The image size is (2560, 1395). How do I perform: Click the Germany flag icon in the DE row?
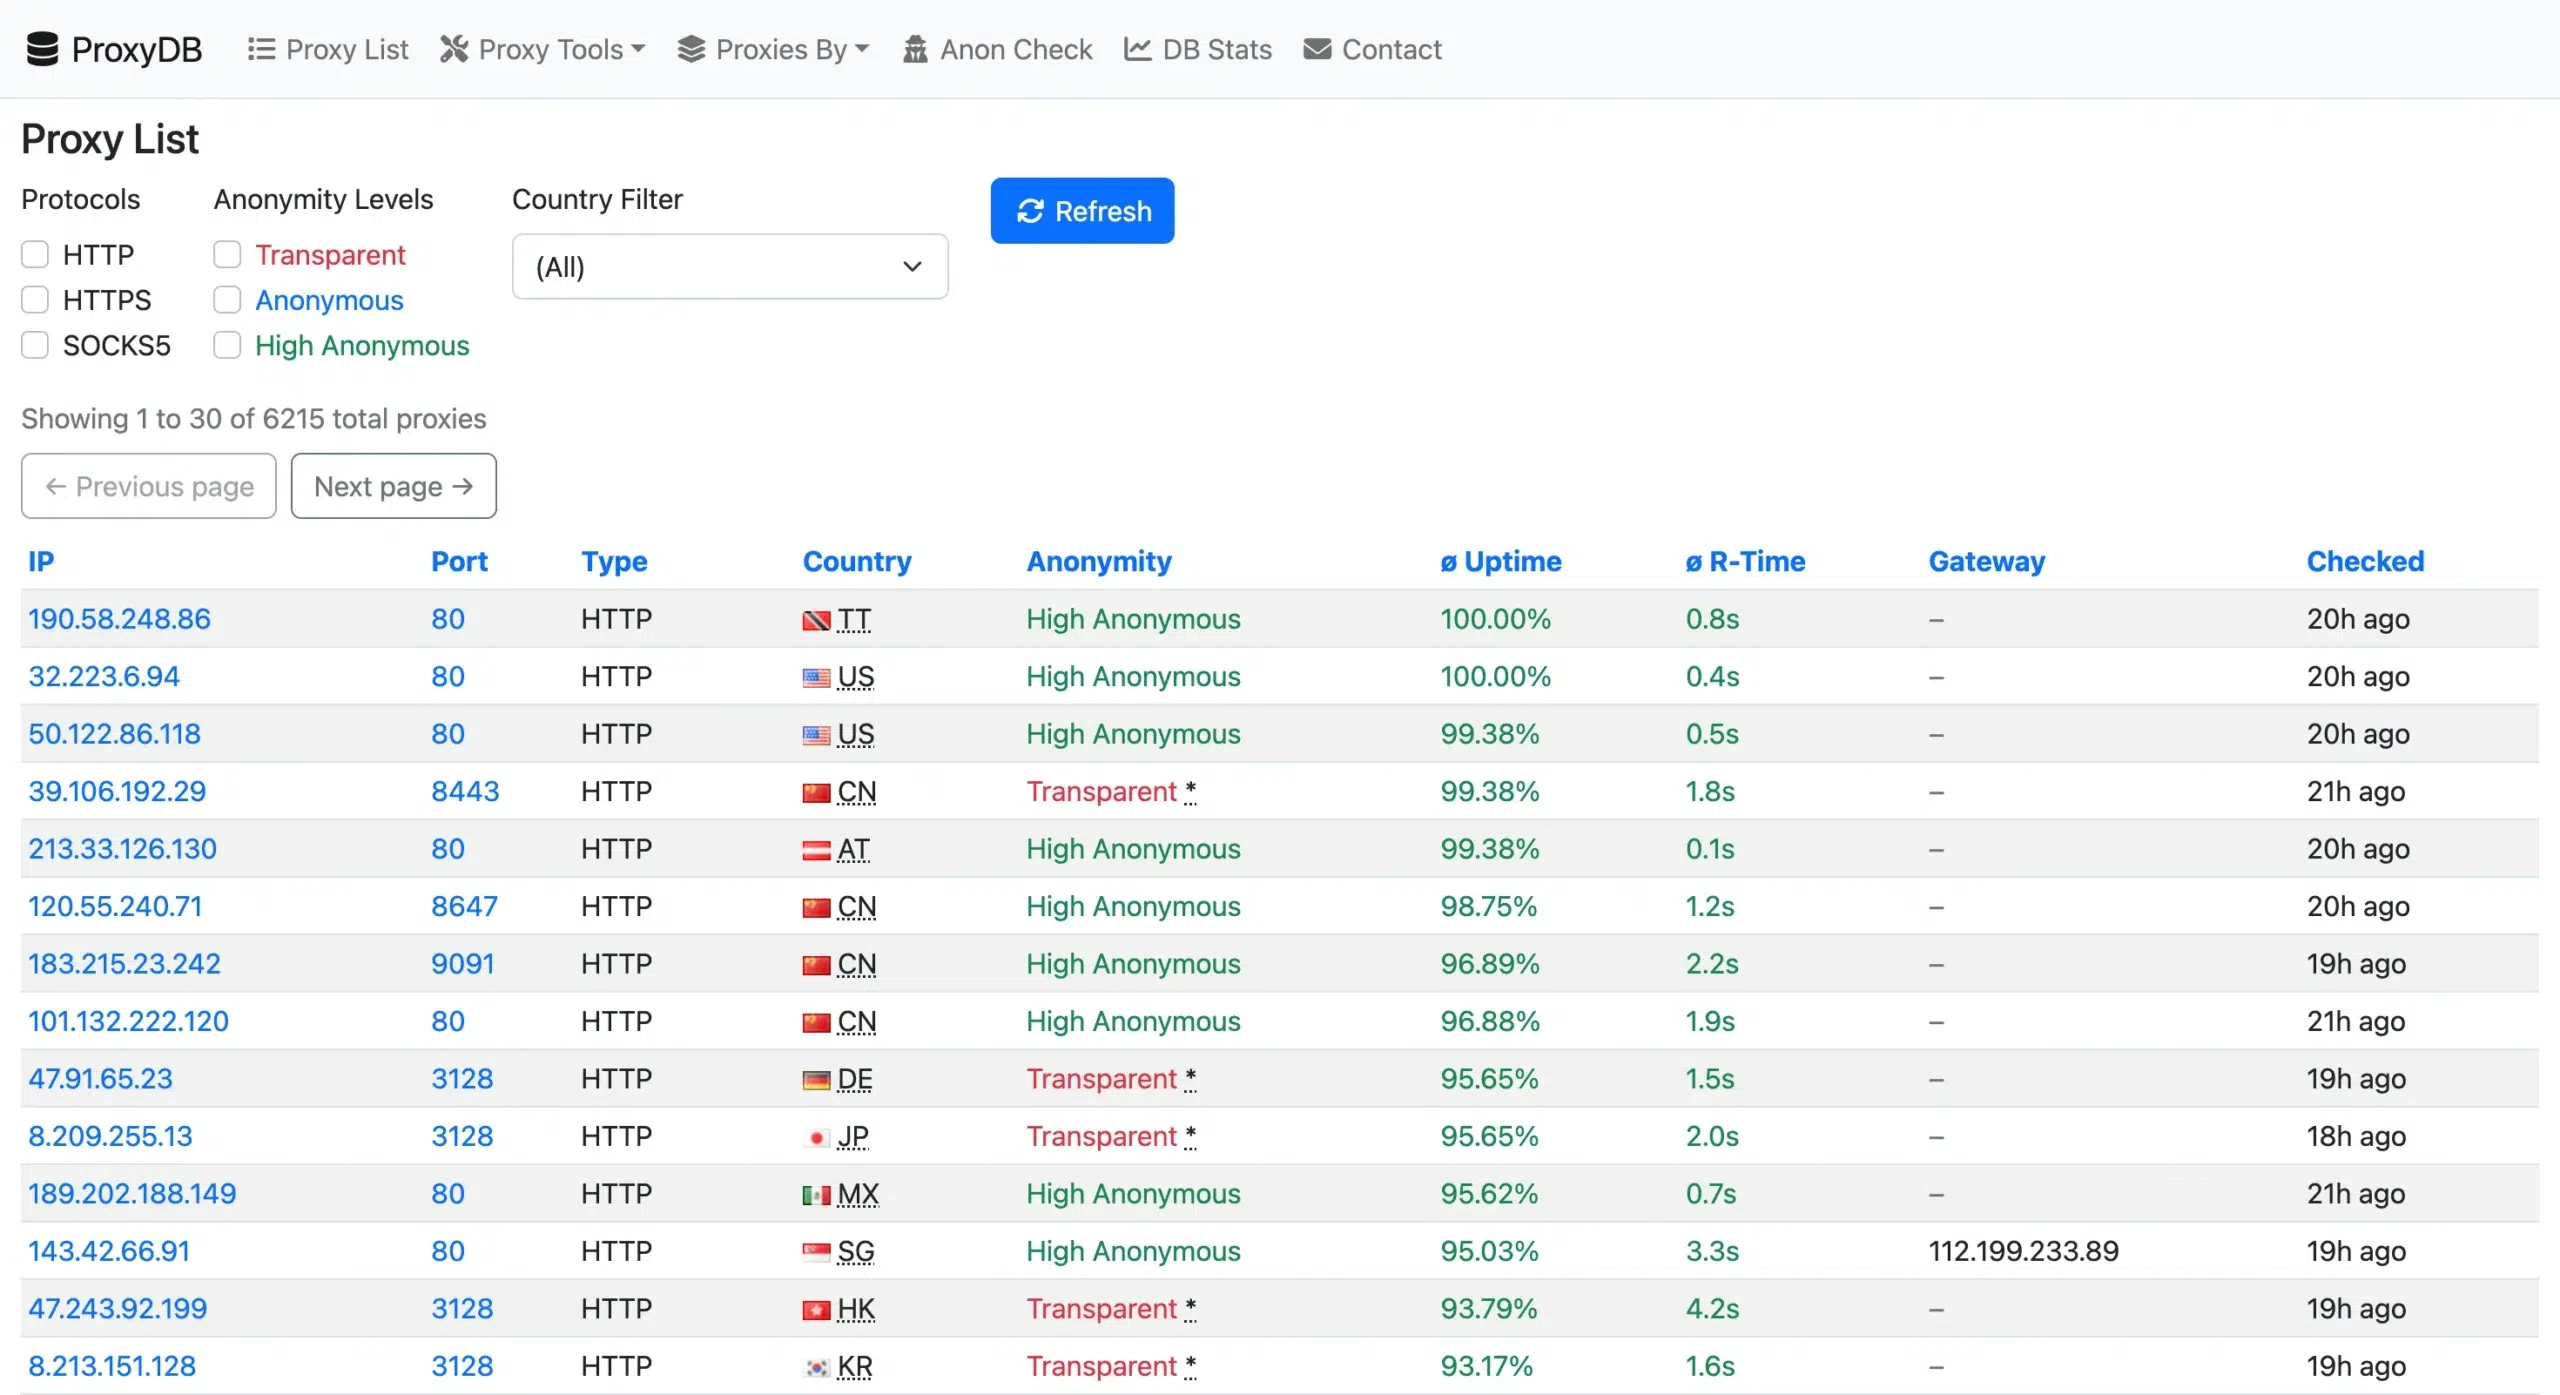pyautogui.click(x=816, y=1080)
